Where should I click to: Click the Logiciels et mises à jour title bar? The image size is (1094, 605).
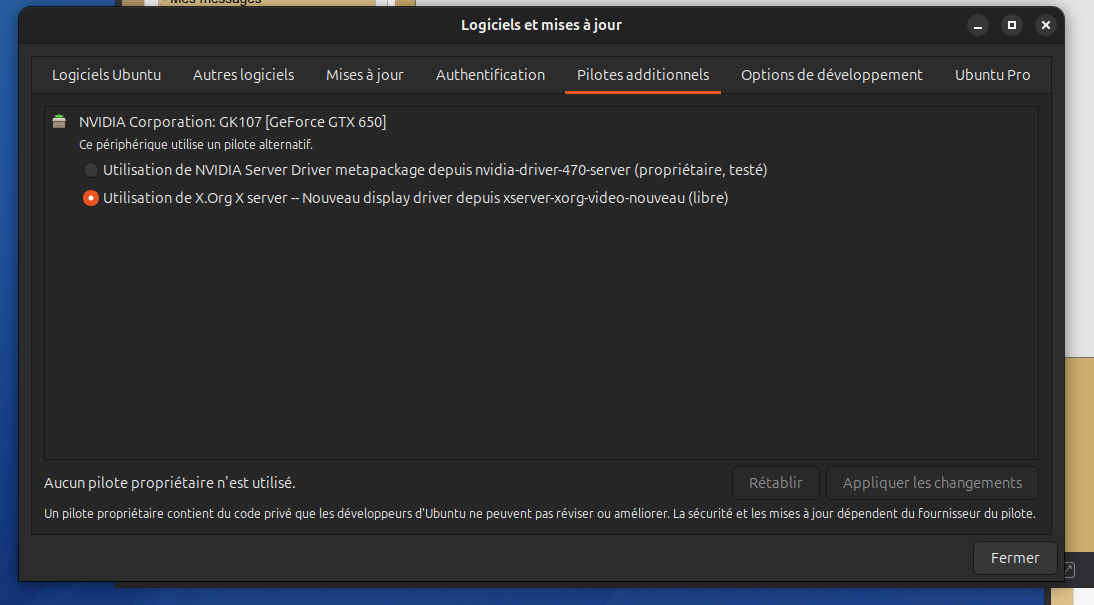(541, 25)
